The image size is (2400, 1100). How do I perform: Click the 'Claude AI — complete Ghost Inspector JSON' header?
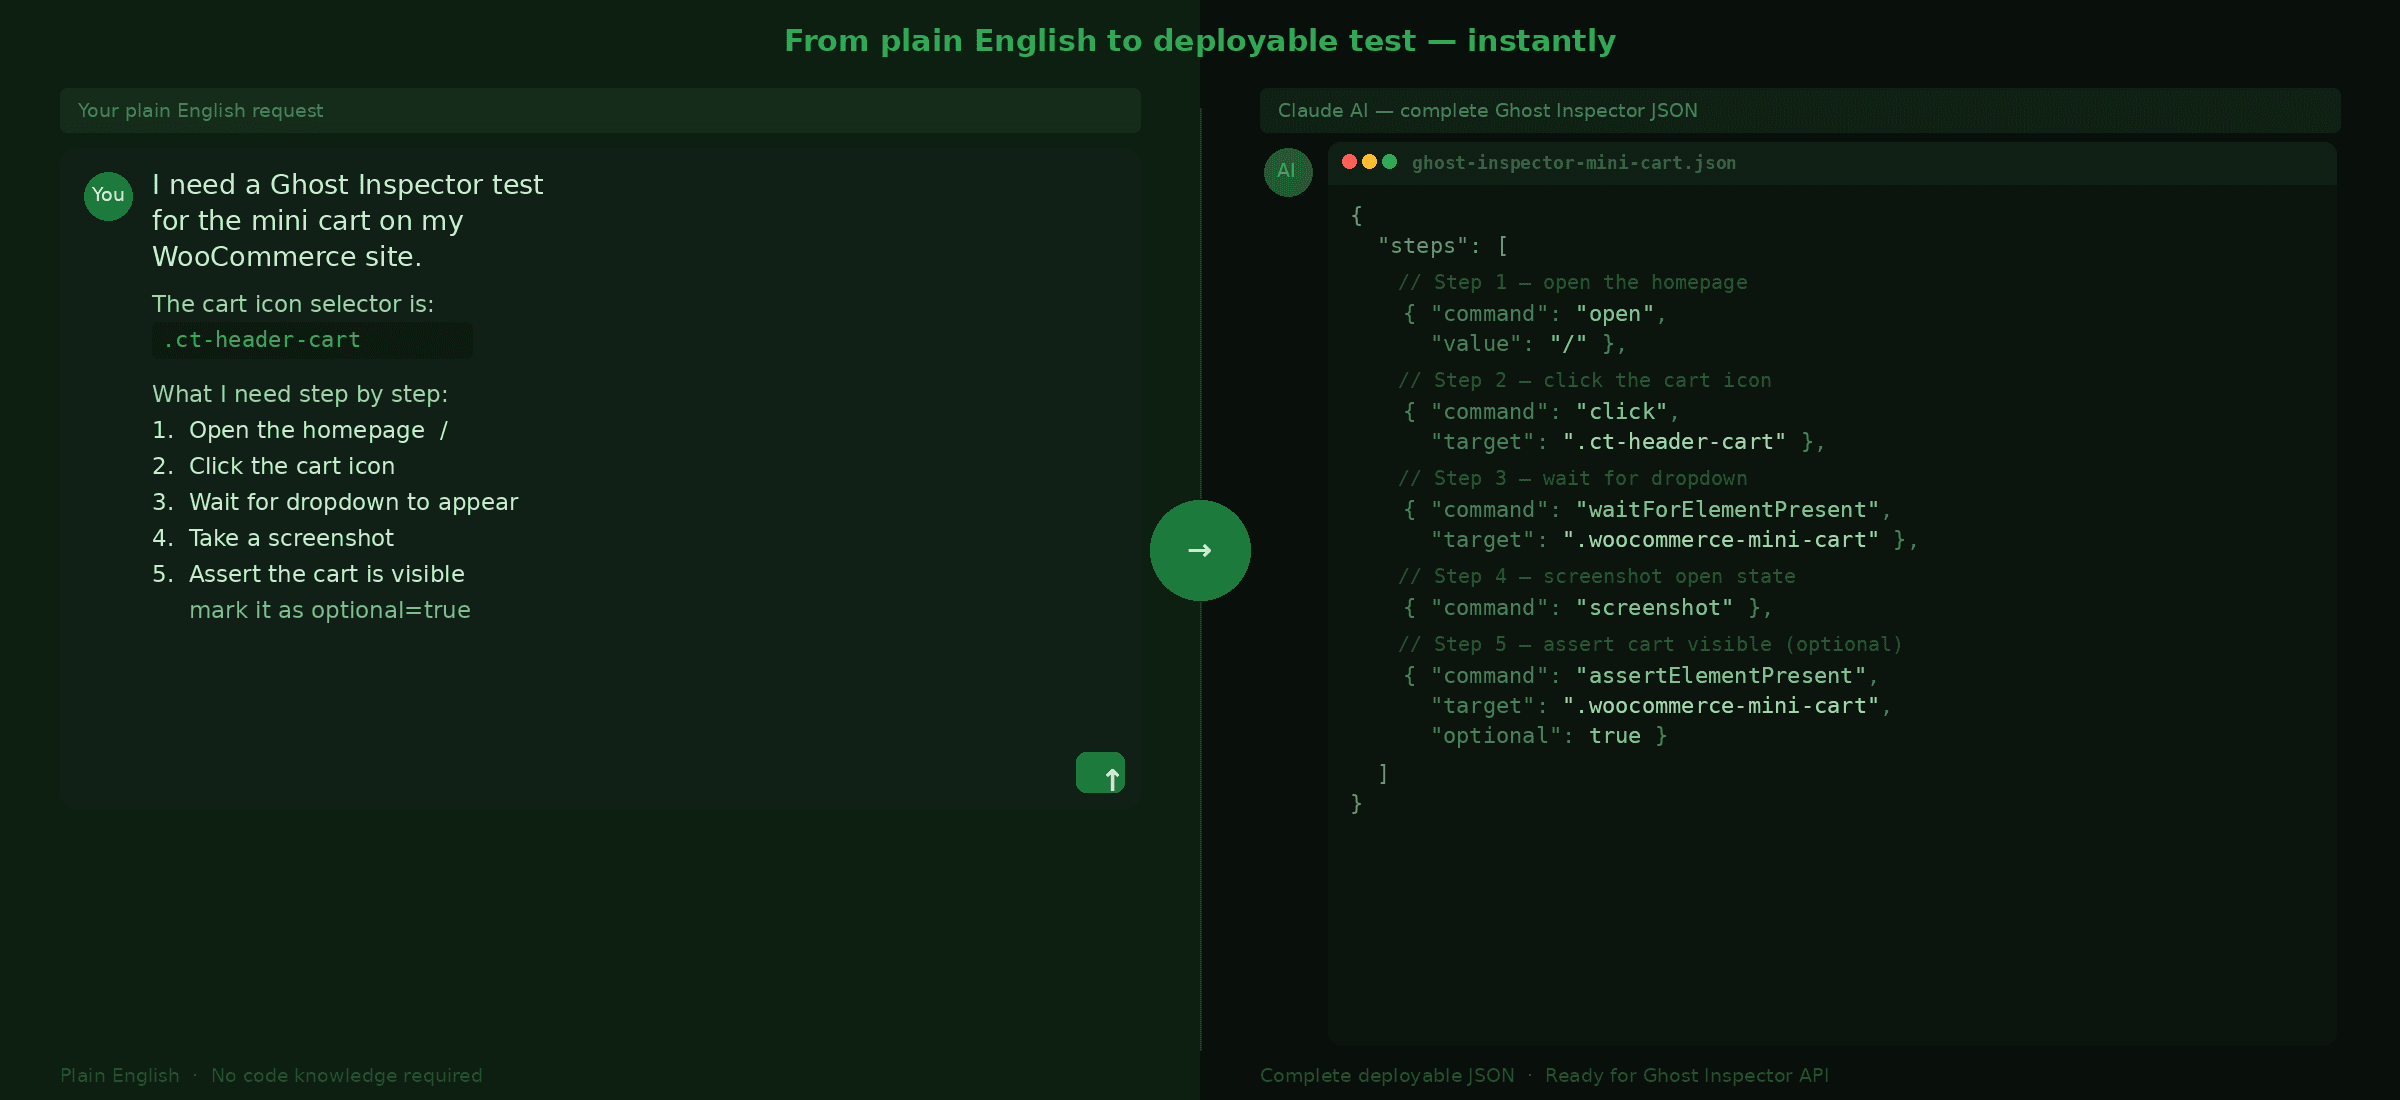[1487, 111]
